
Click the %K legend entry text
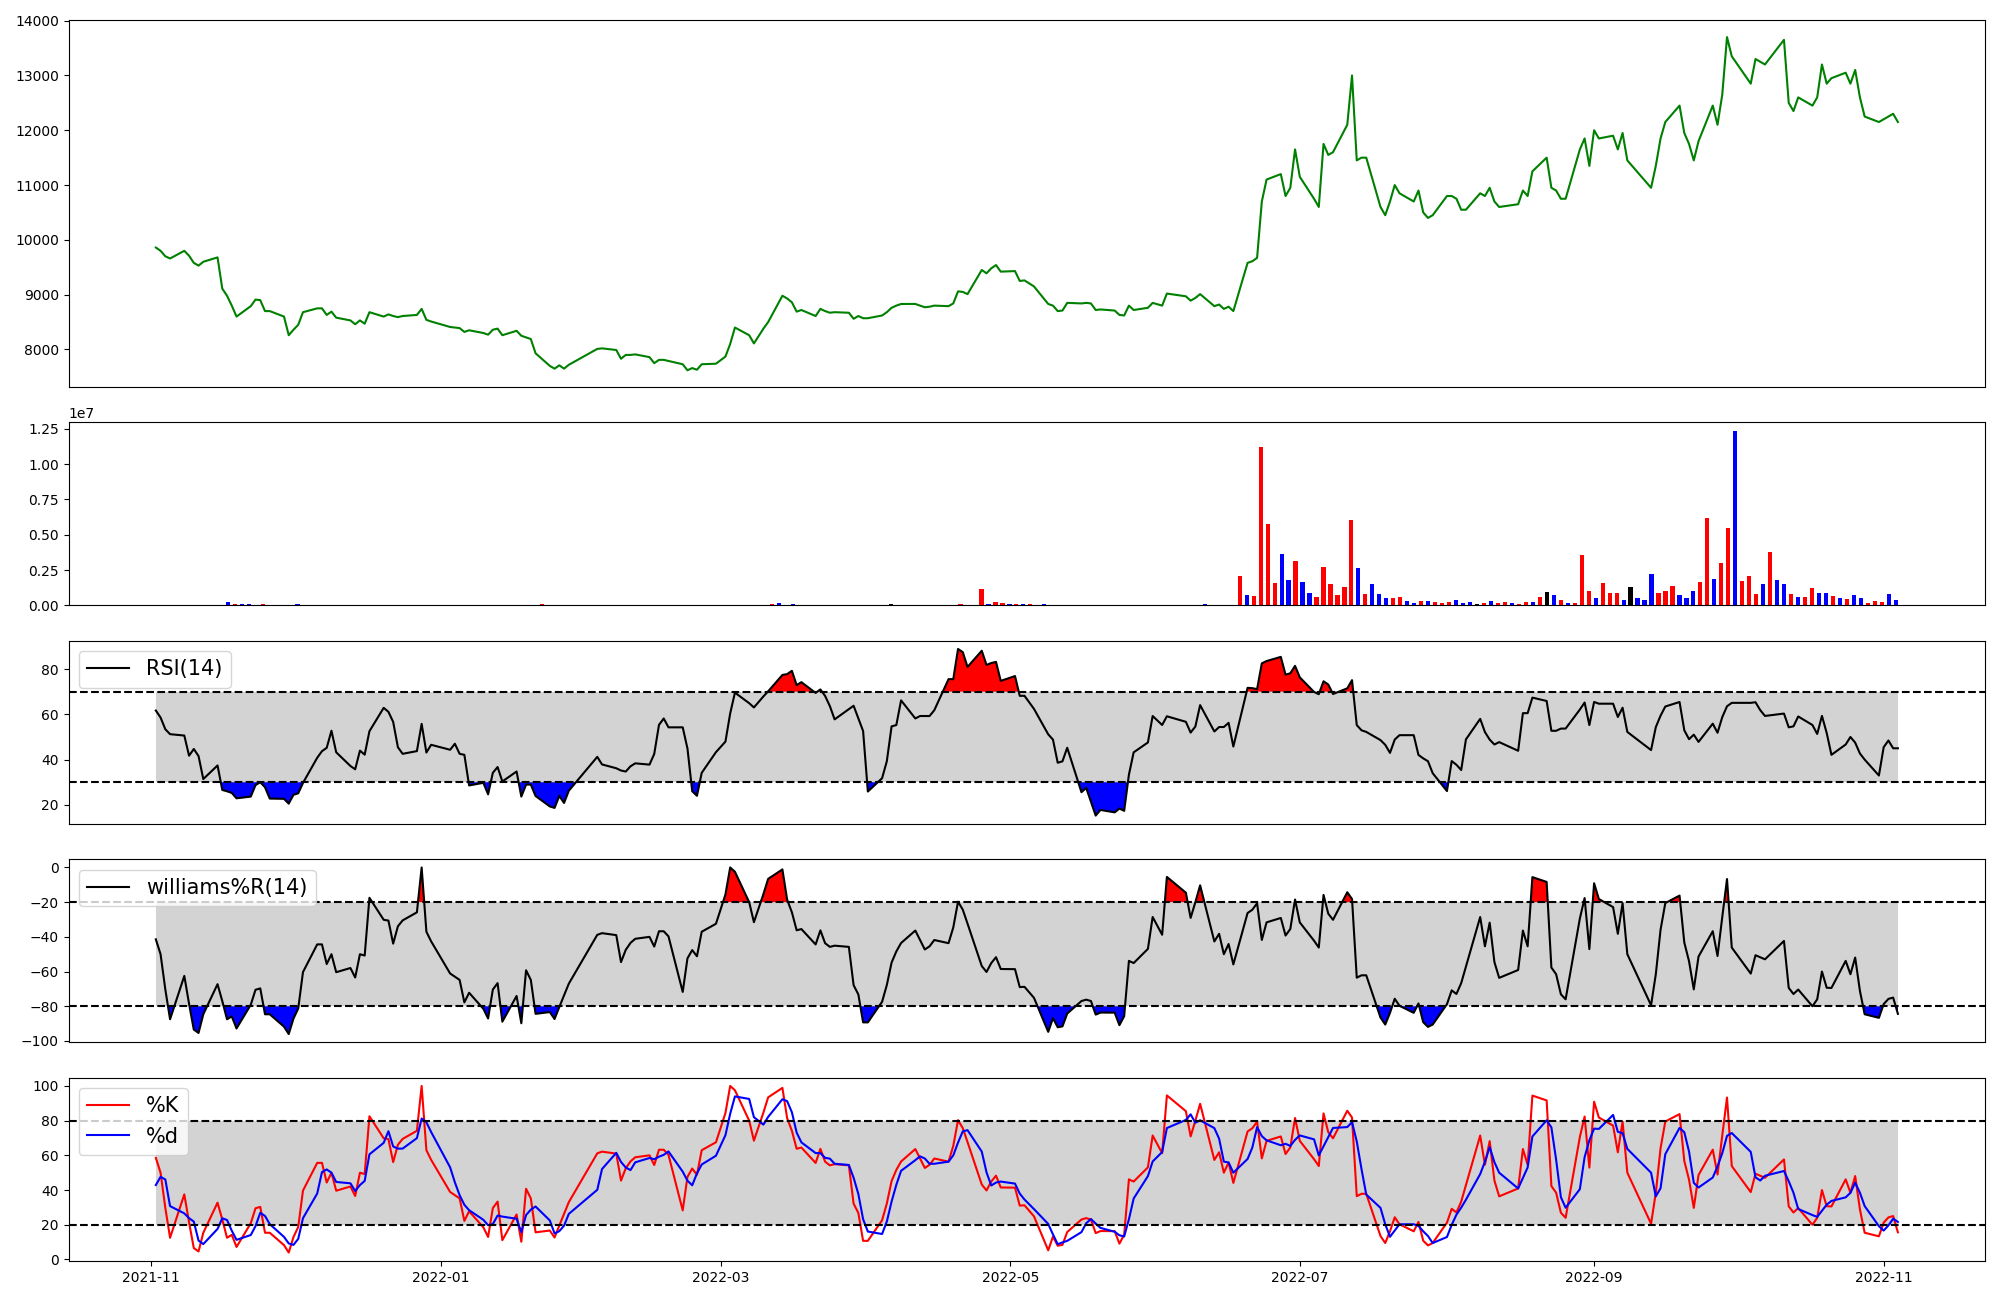162,1105
